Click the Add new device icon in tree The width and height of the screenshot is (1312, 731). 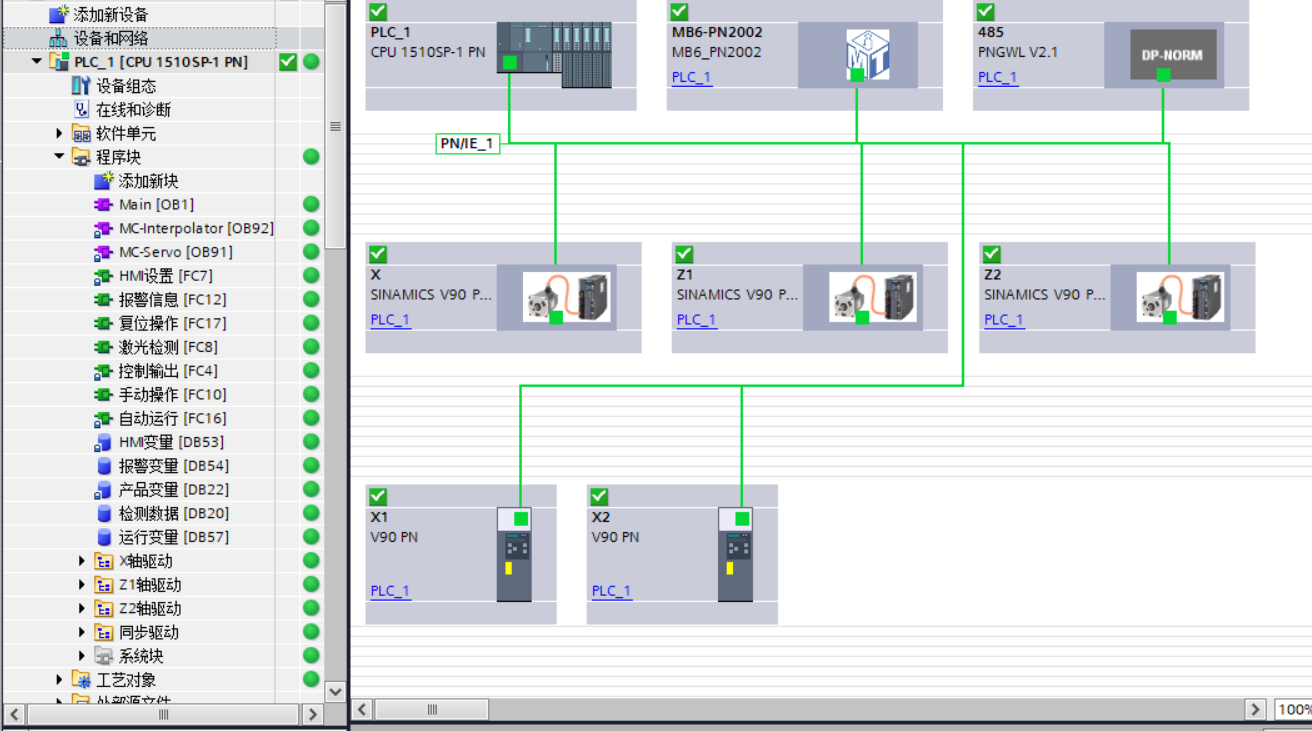click(59, 14)
